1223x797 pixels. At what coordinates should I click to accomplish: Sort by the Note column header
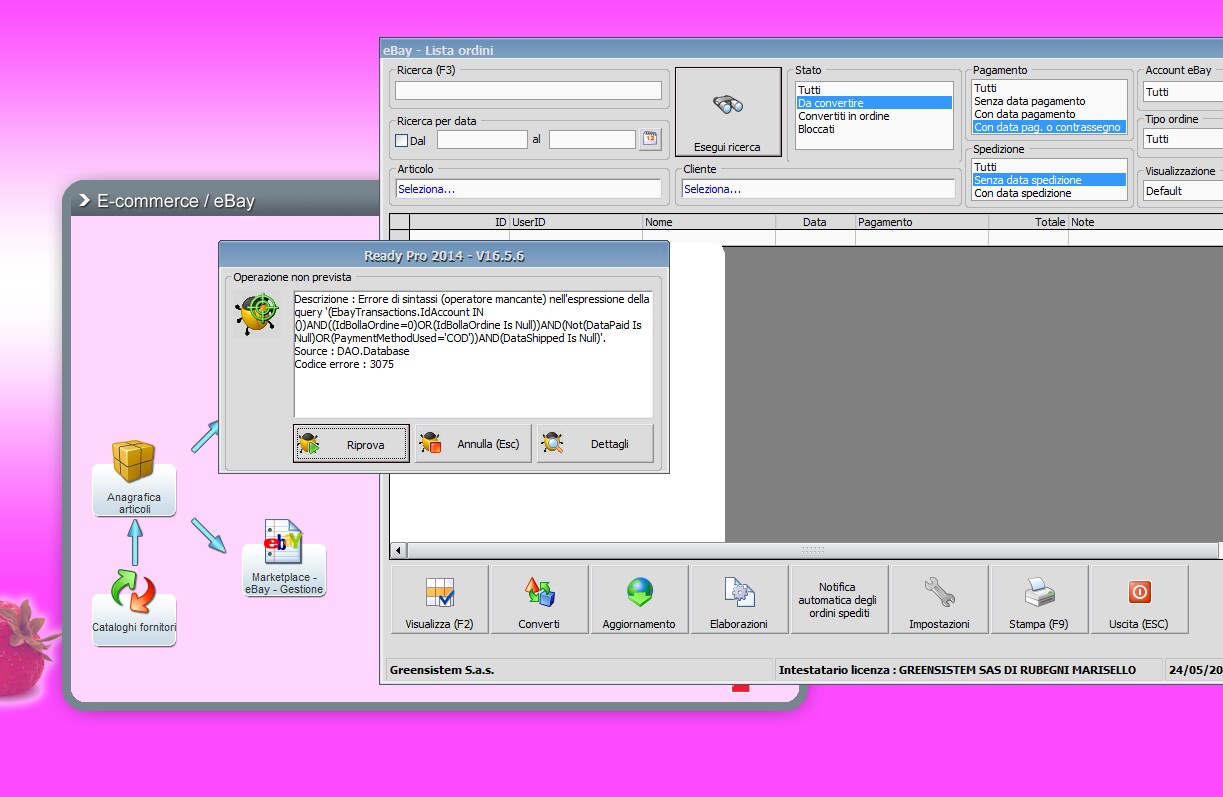(1145, 222)
